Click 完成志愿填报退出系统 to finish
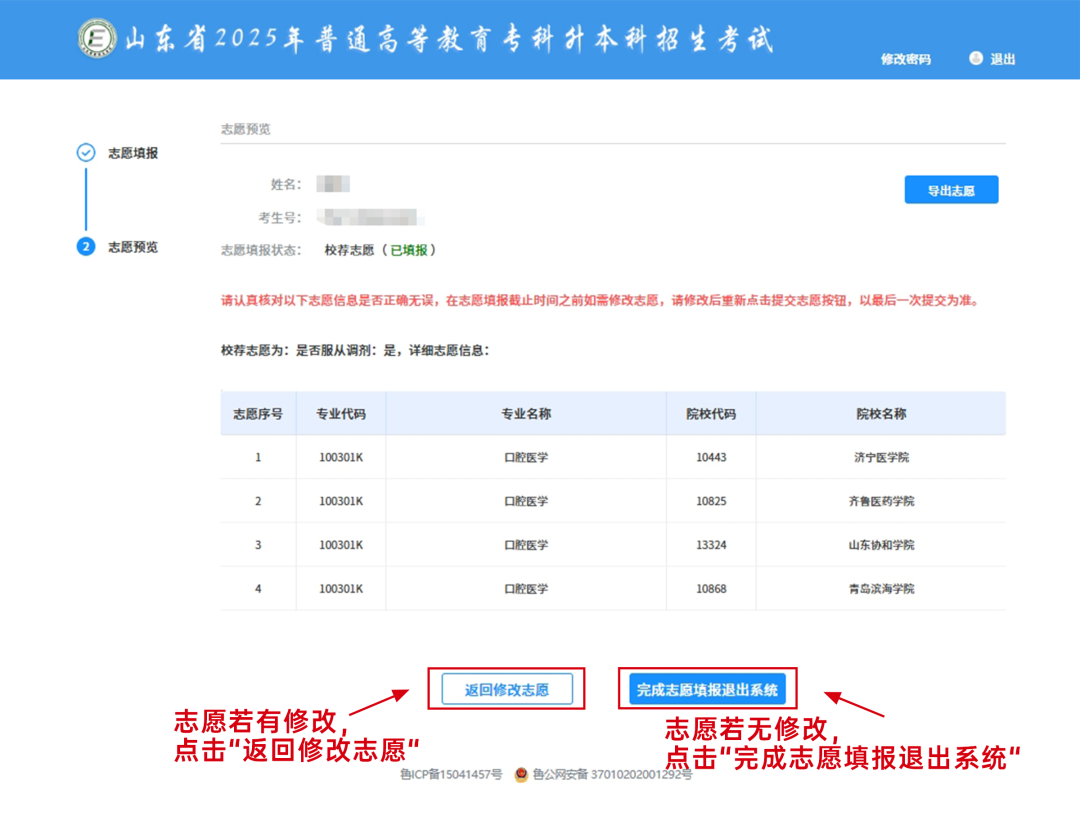Screen dimensions: 1080x826 tap(707, 688)
